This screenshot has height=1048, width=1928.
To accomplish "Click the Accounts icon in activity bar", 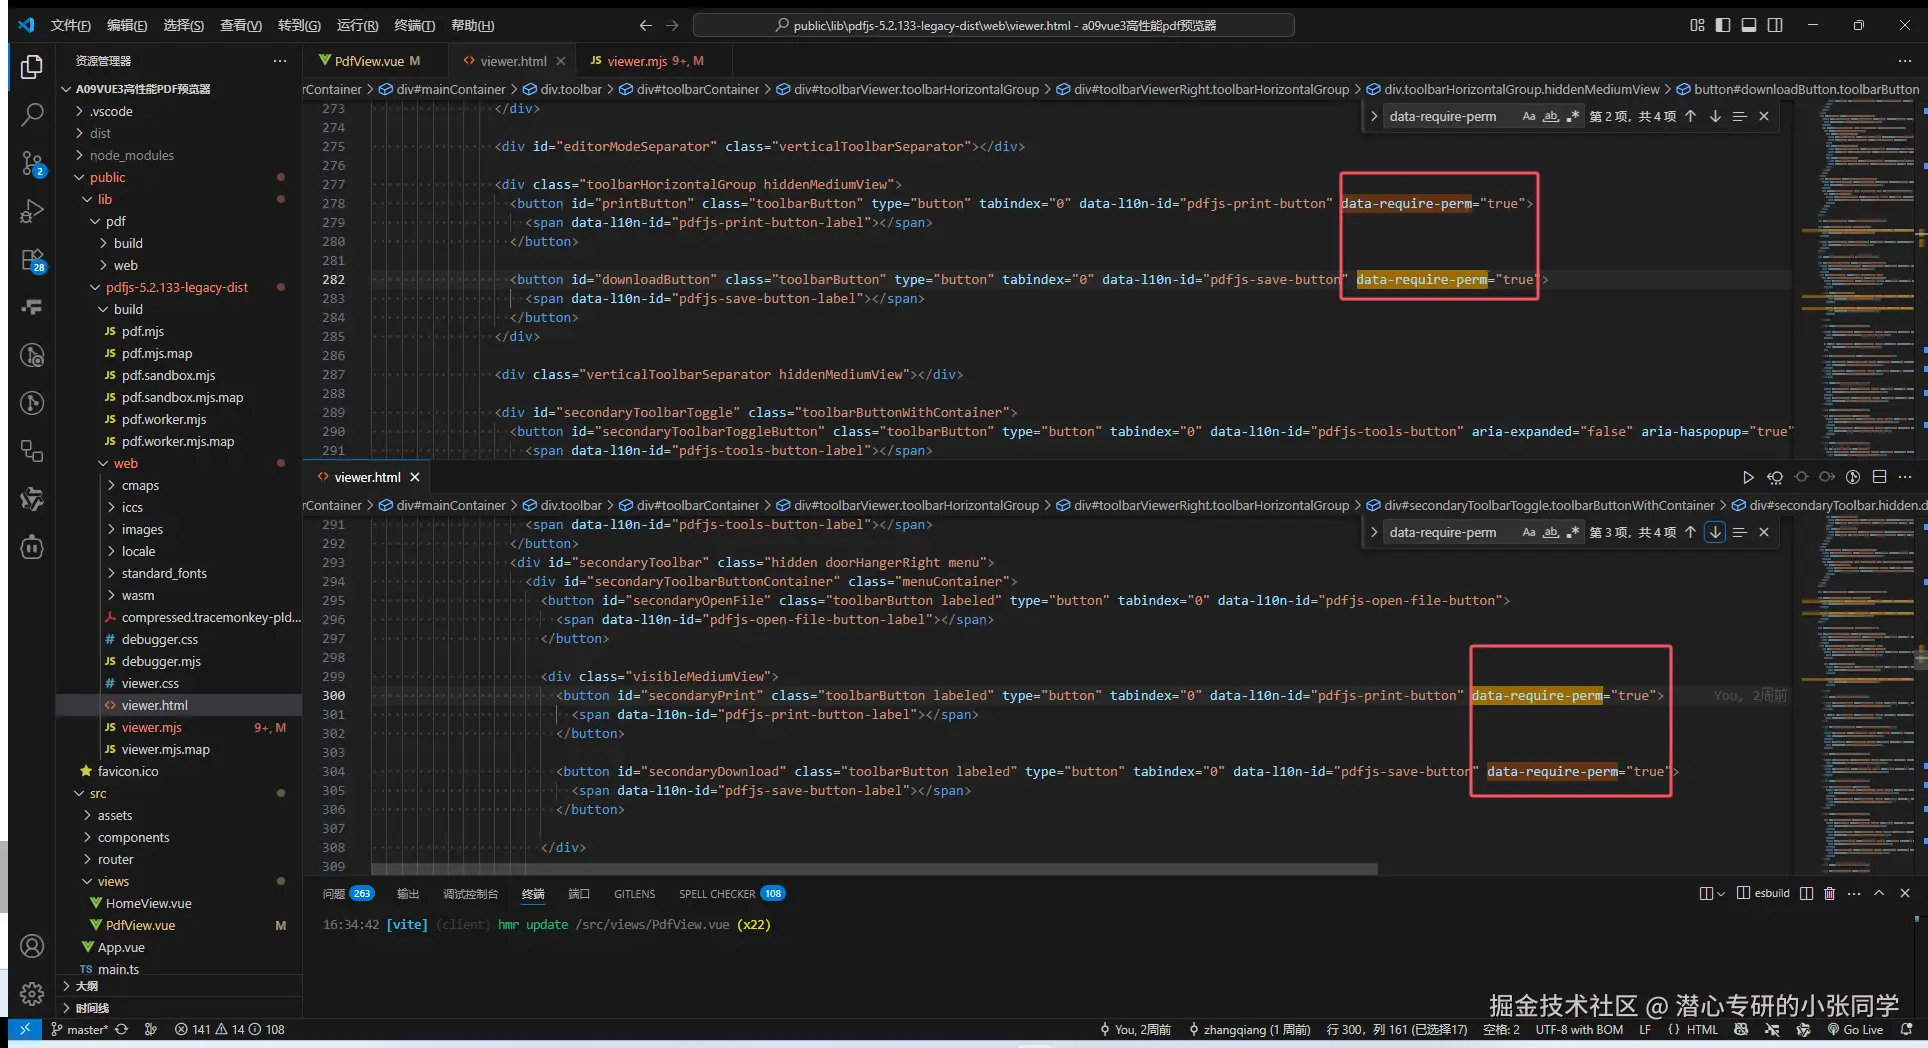I will [32, 946].
